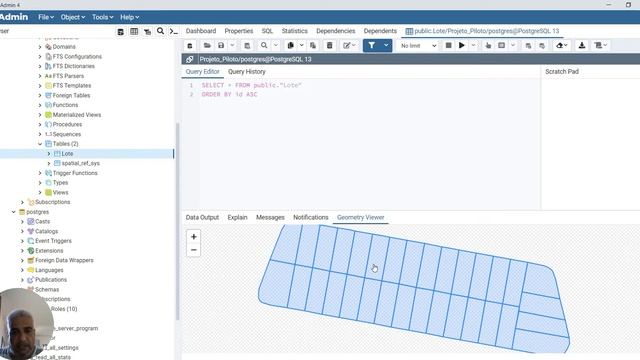Collapse the Tables (2) tree node
Image resolution: width=640 pixels, height=360 pixels.
tap(40, 144)
